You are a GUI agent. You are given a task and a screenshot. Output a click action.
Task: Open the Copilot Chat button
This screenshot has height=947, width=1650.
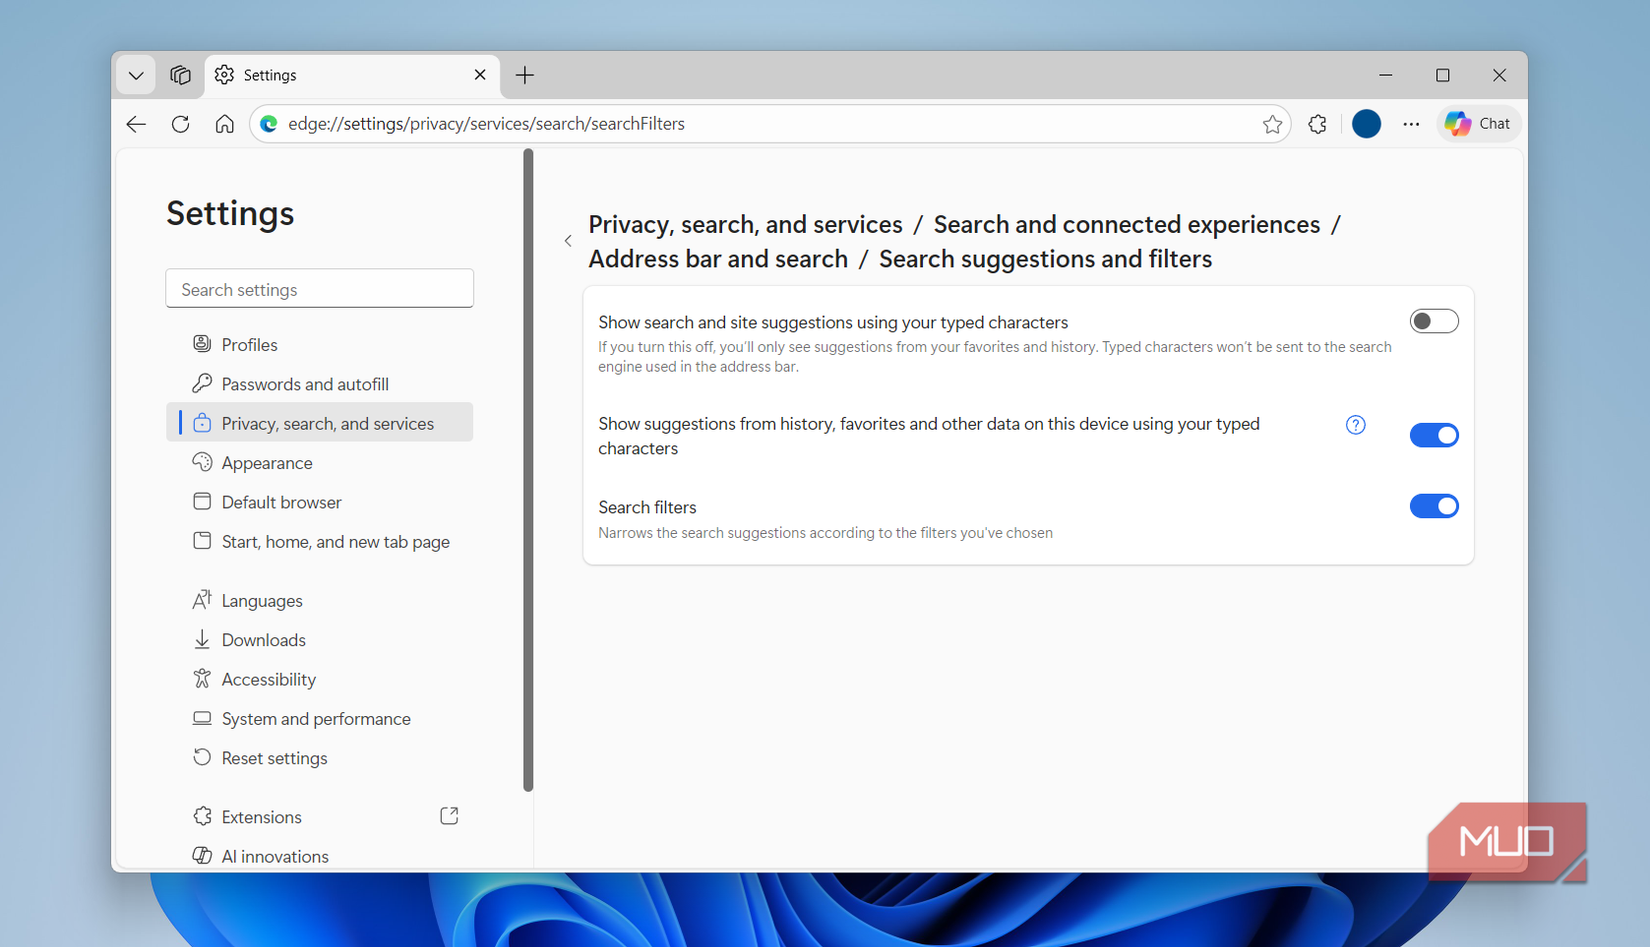click(1479, 123)
